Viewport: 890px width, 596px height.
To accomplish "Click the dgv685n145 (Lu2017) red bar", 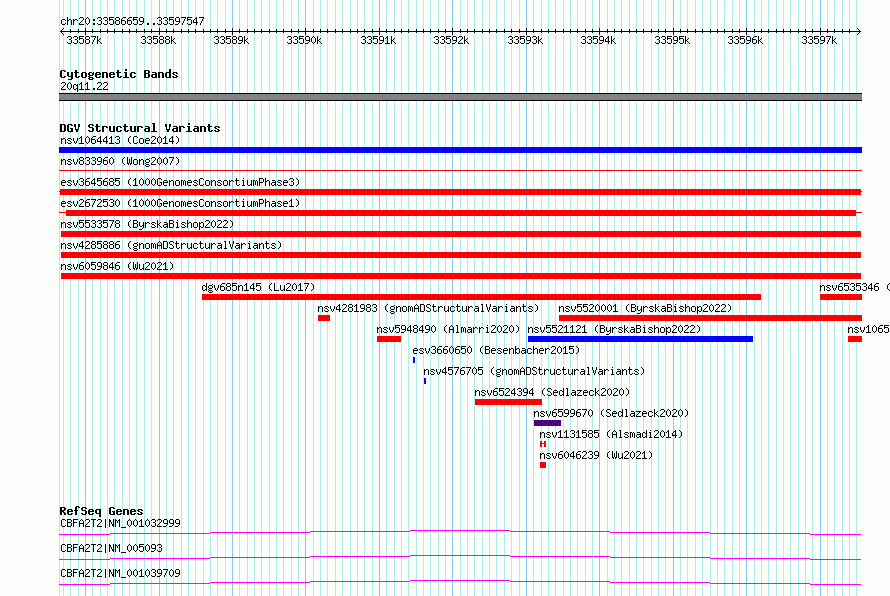I will (481, 297).
